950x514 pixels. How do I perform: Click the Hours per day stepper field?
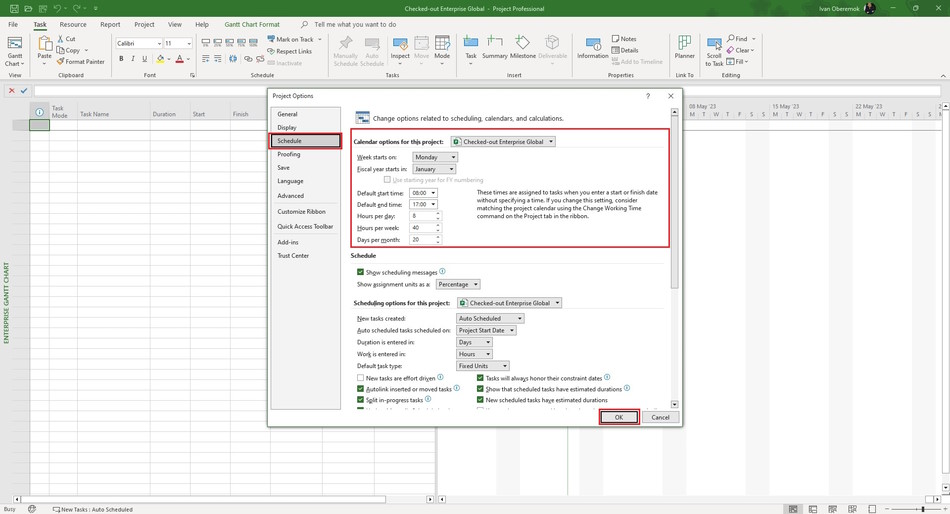[x=426, y=216]
